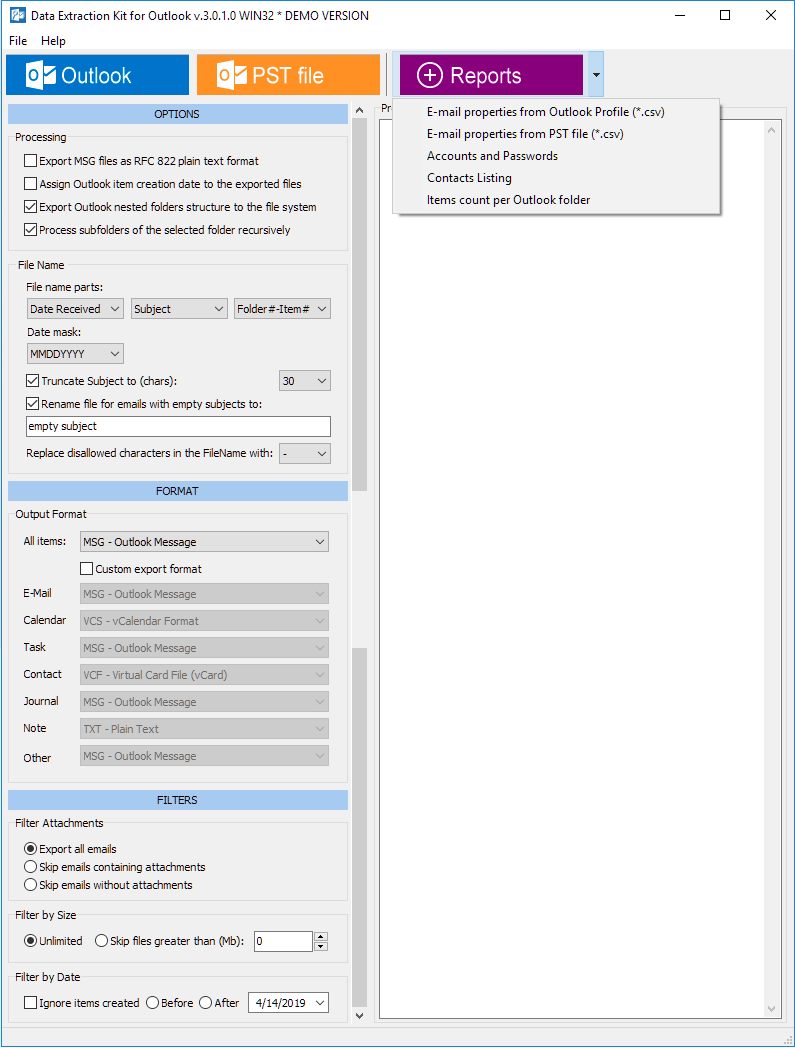The height and width of the screenshot is (1048, 795).
Task: Click the empty subject text field
Action: click(179, 426)
